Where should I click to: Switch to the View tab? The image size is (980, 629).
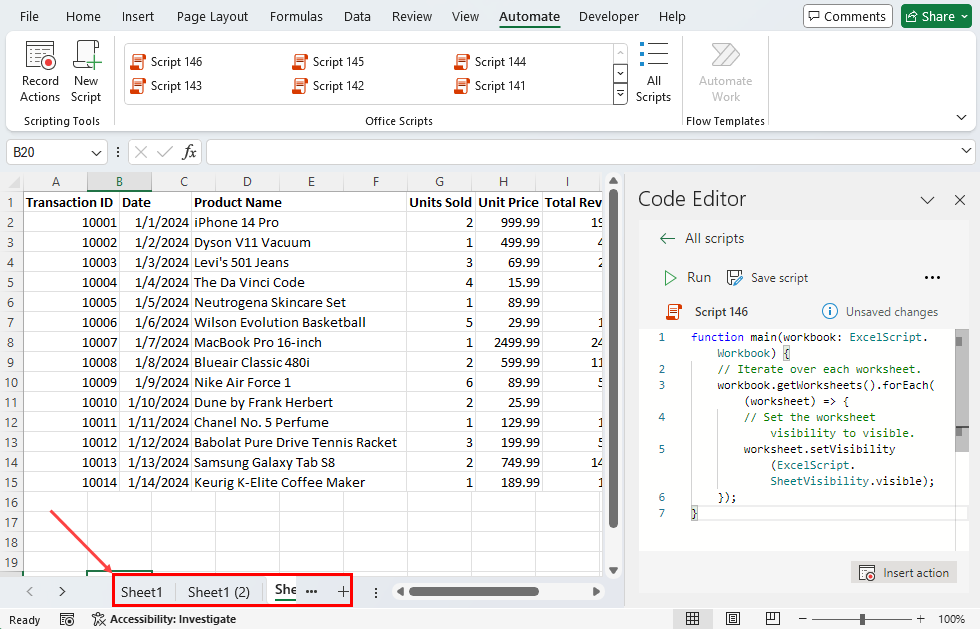tap(465, 17)
